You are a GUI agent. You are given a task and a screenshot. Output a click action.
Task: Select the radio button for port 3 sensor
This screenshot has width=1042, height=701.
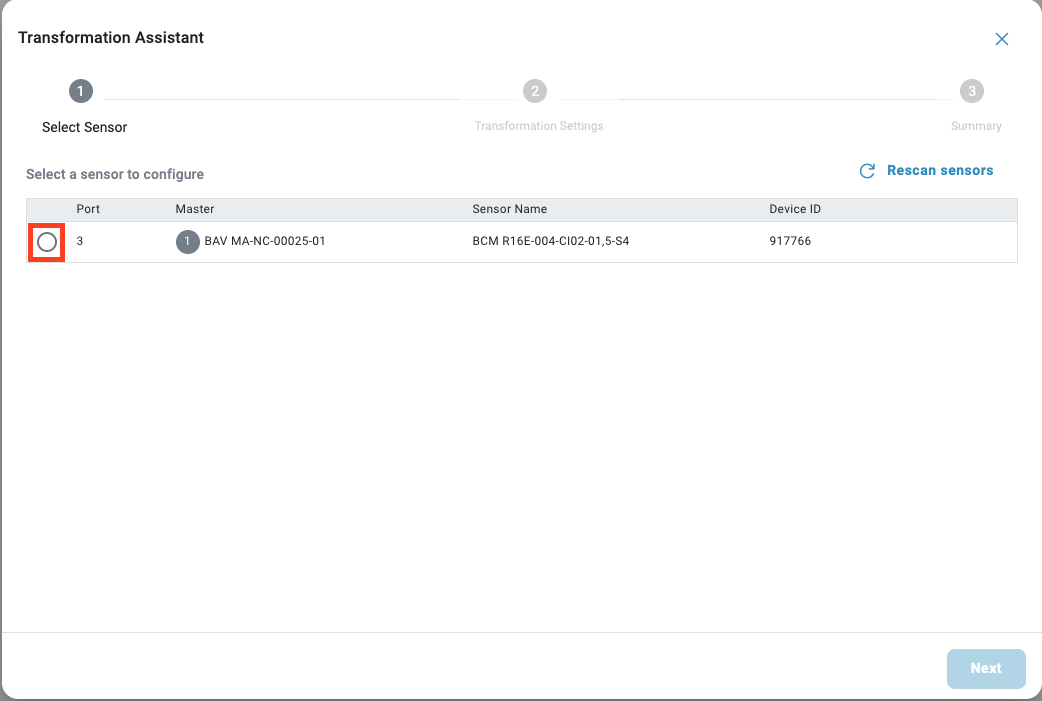tap(47, 242)
